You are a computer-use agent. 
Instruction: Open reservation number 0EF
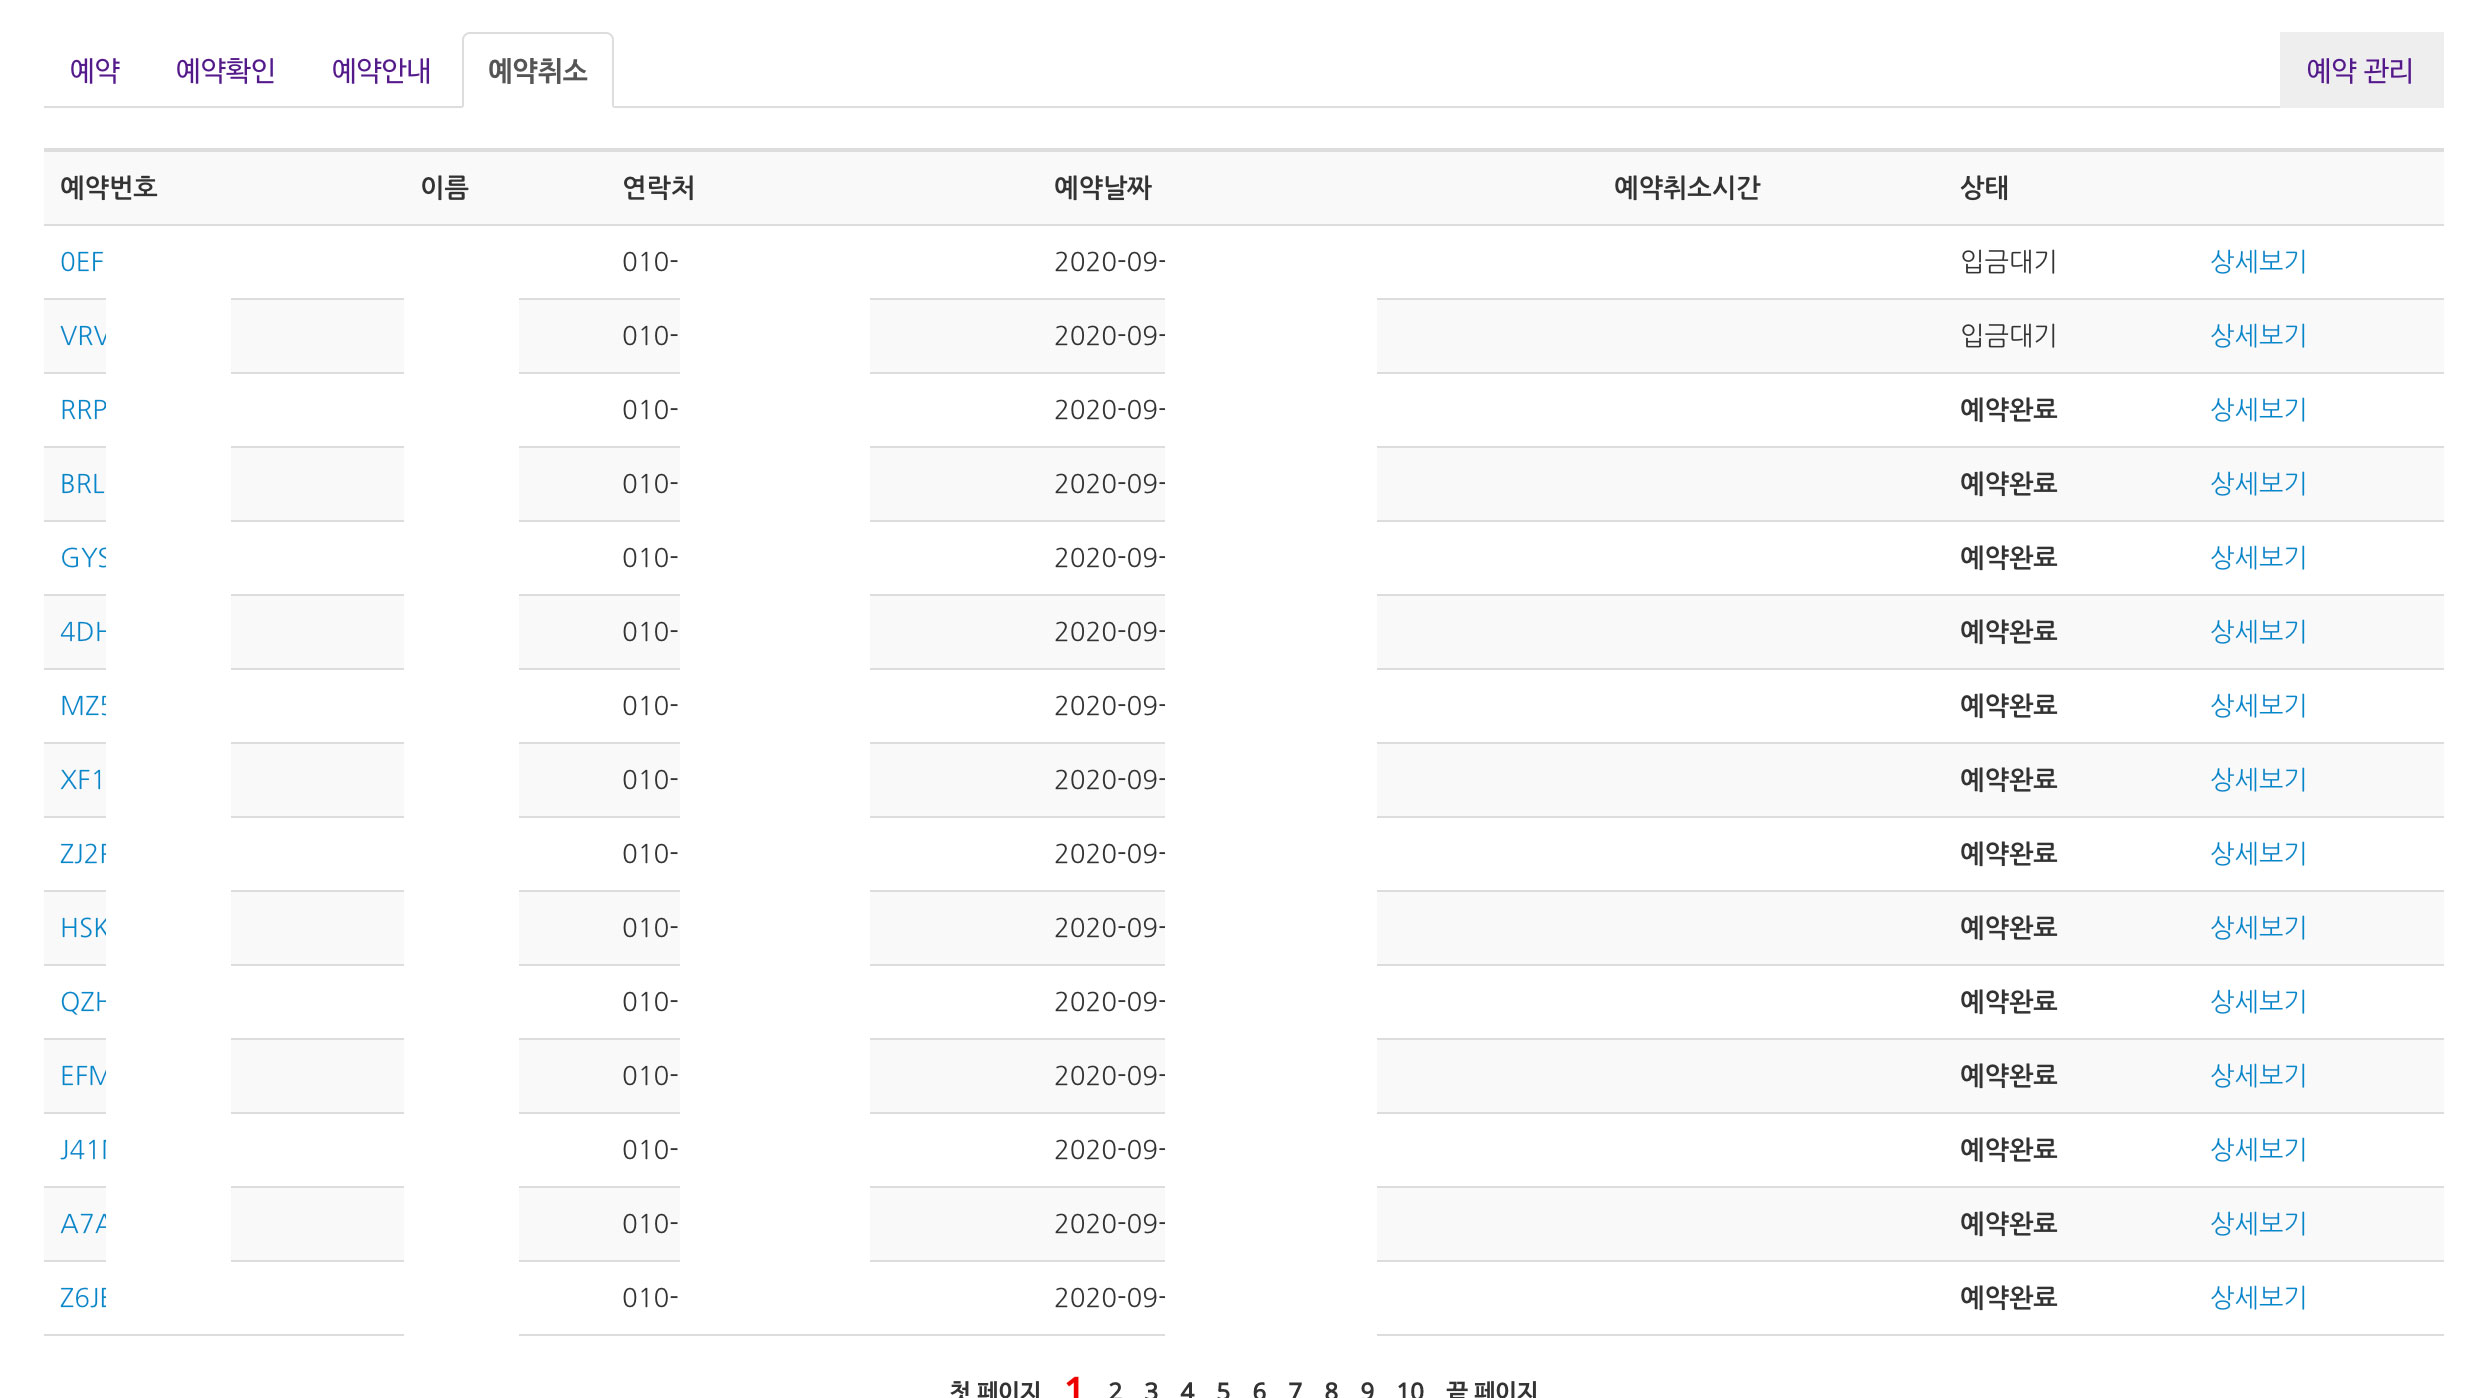click(x=82, y=262)
